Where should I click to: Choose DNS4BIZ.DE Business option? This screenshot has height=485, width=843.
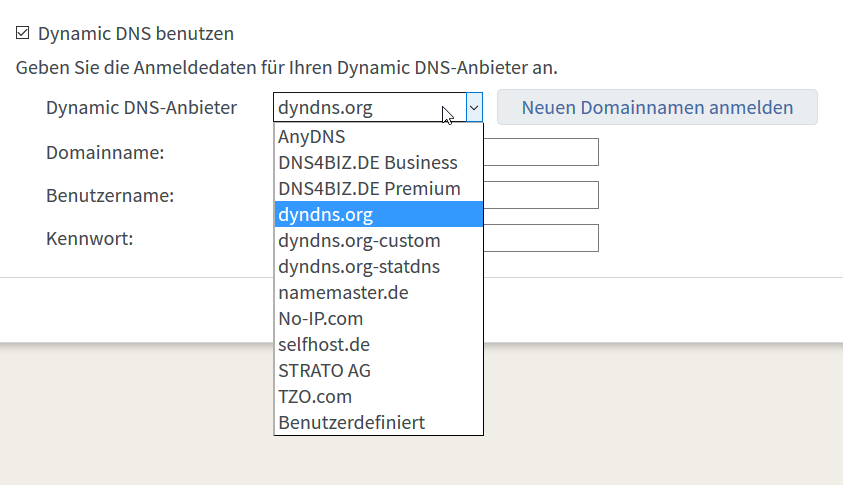(378, 162)
